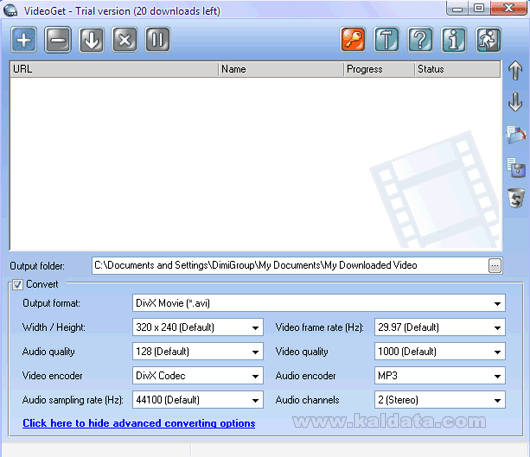Pause downloads with pause toolbar button
Screen dimensions: 530x457
pos(158,40)
